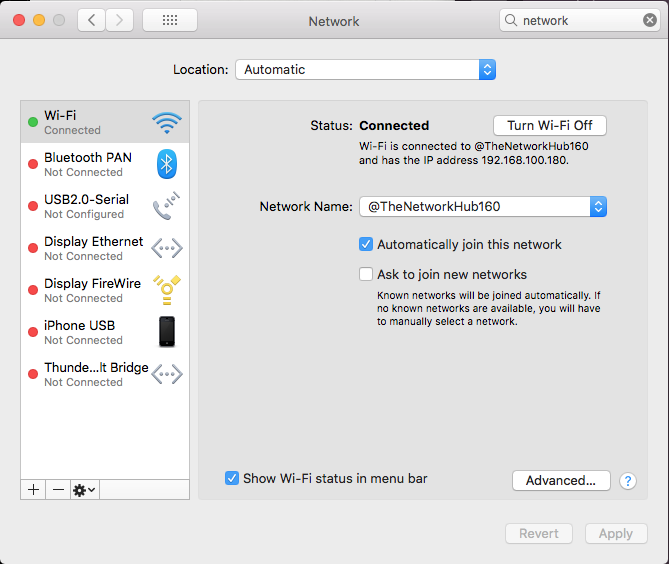
Task: Clear the search field text
Action: click(x=649, y=20)
